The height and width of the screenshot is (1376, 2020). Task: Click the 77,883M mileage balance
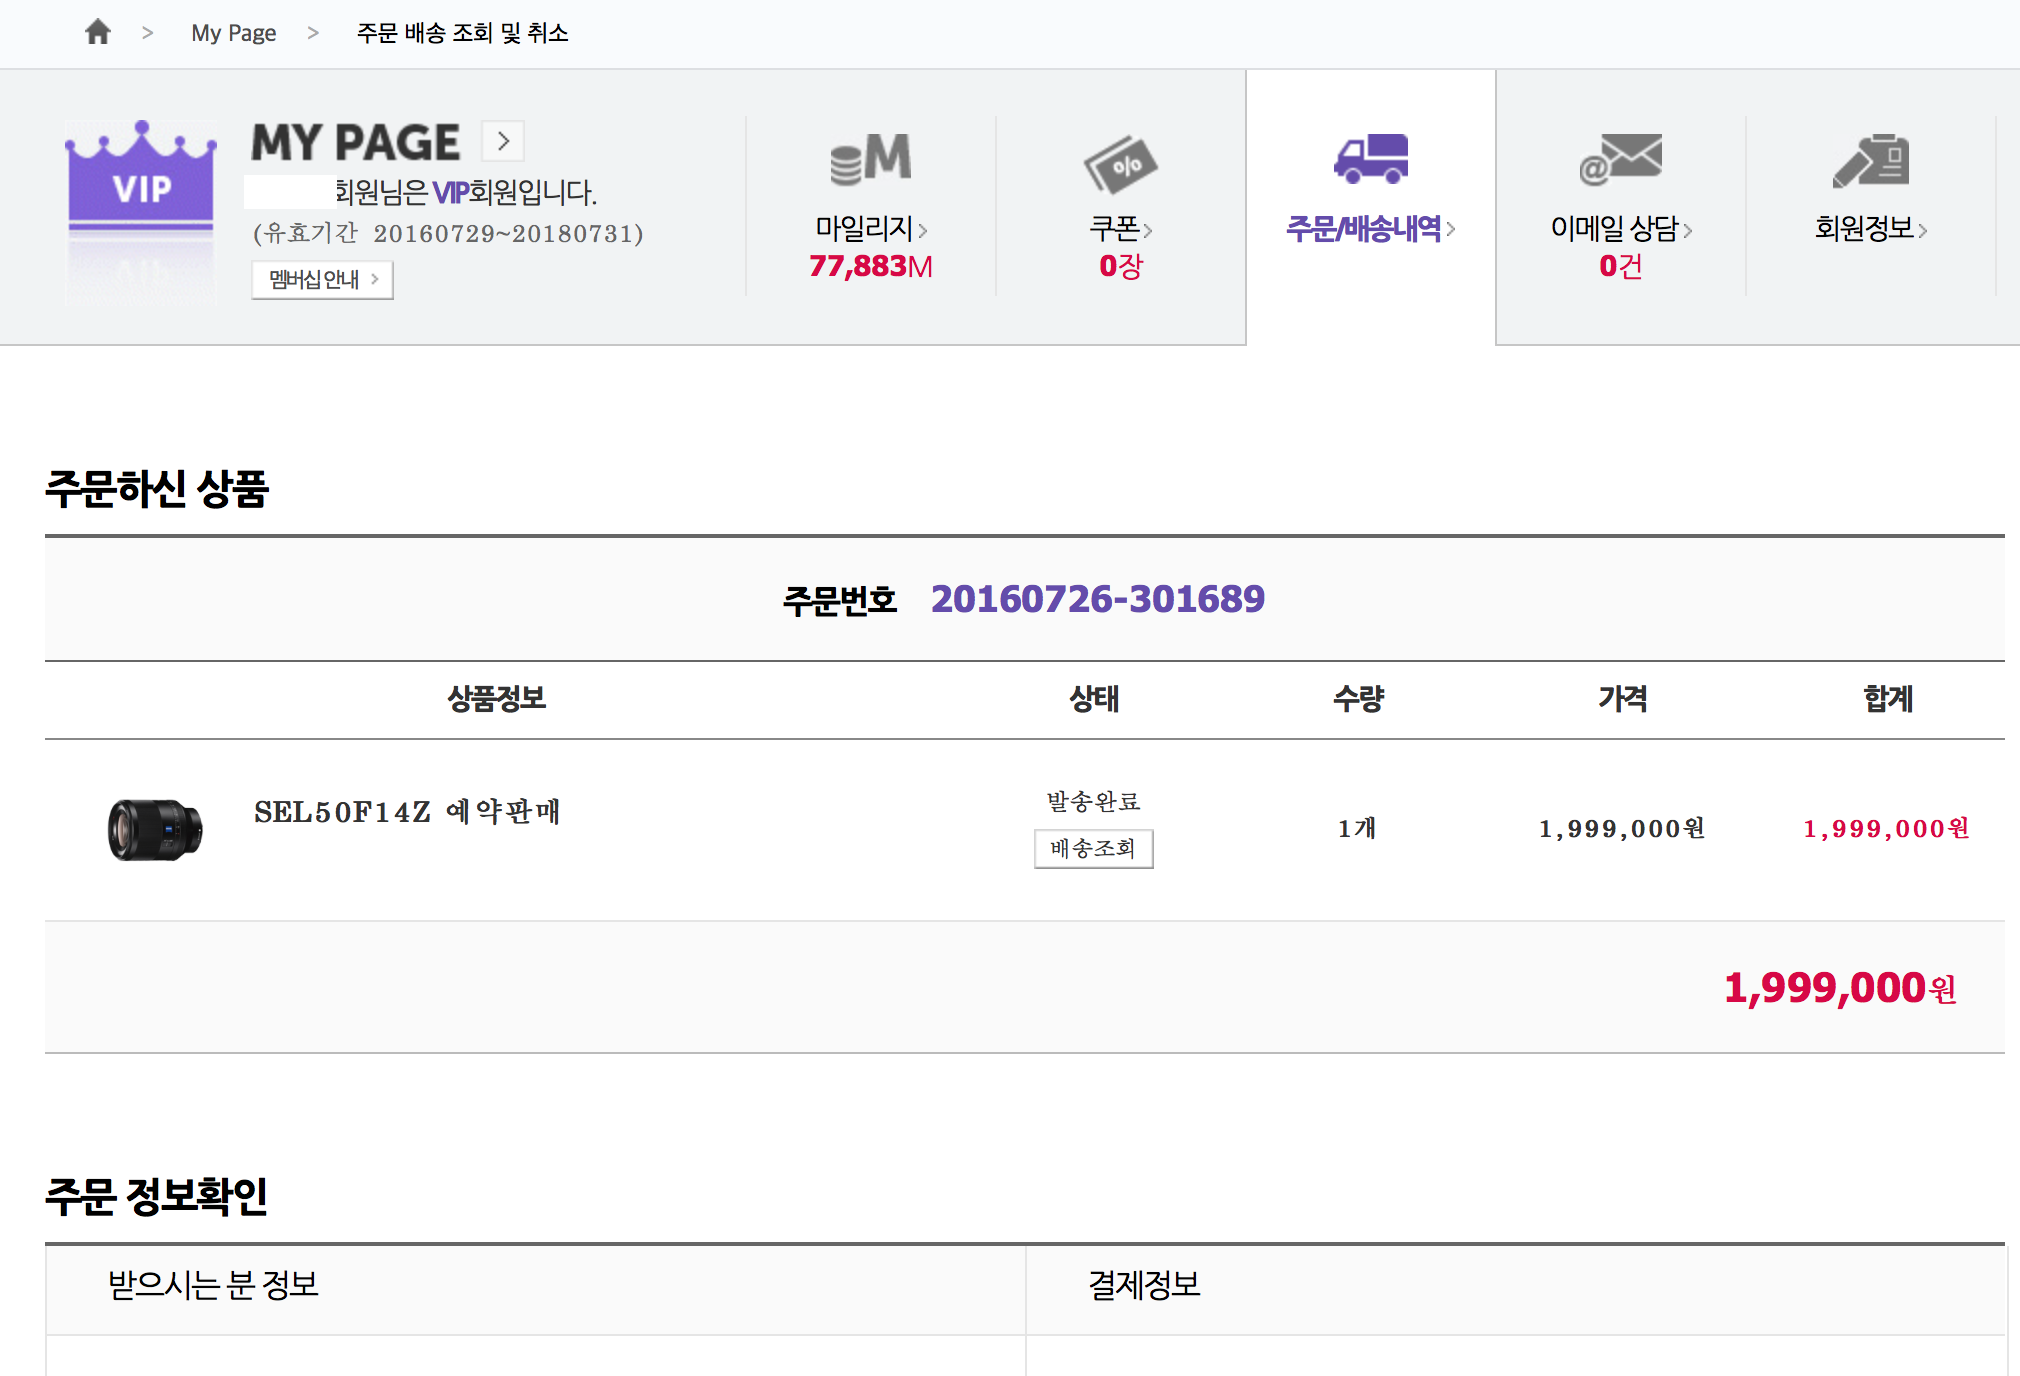click(870, 266)
